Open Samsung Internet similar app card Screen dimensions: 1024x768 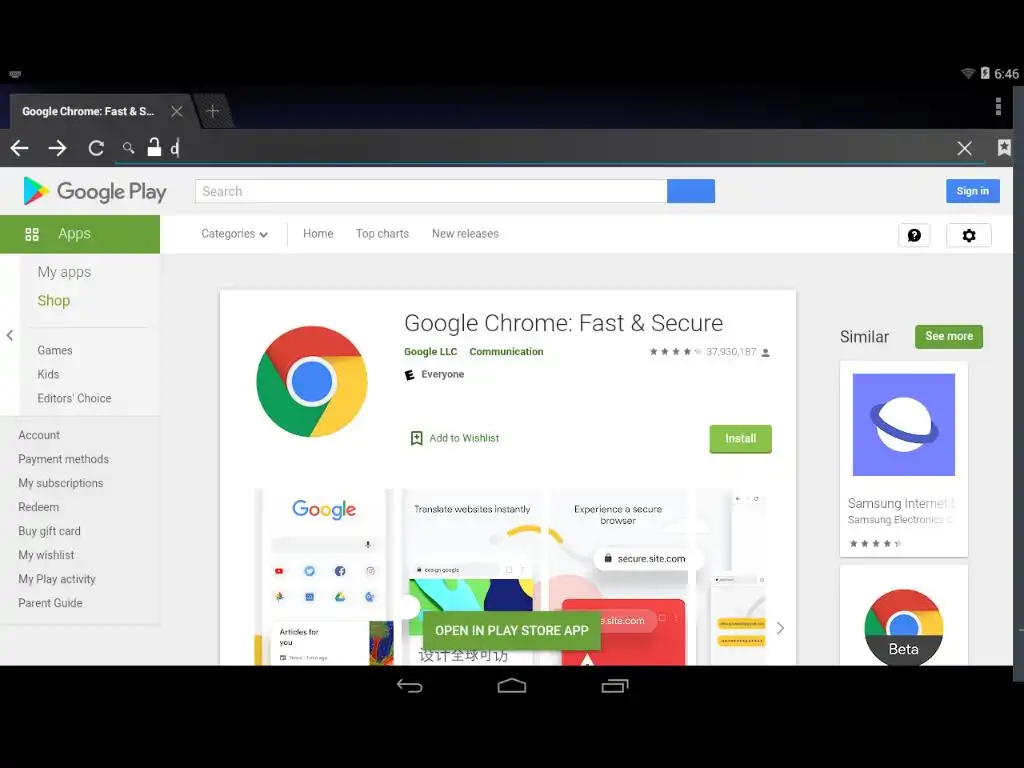[x=904, y=459]
